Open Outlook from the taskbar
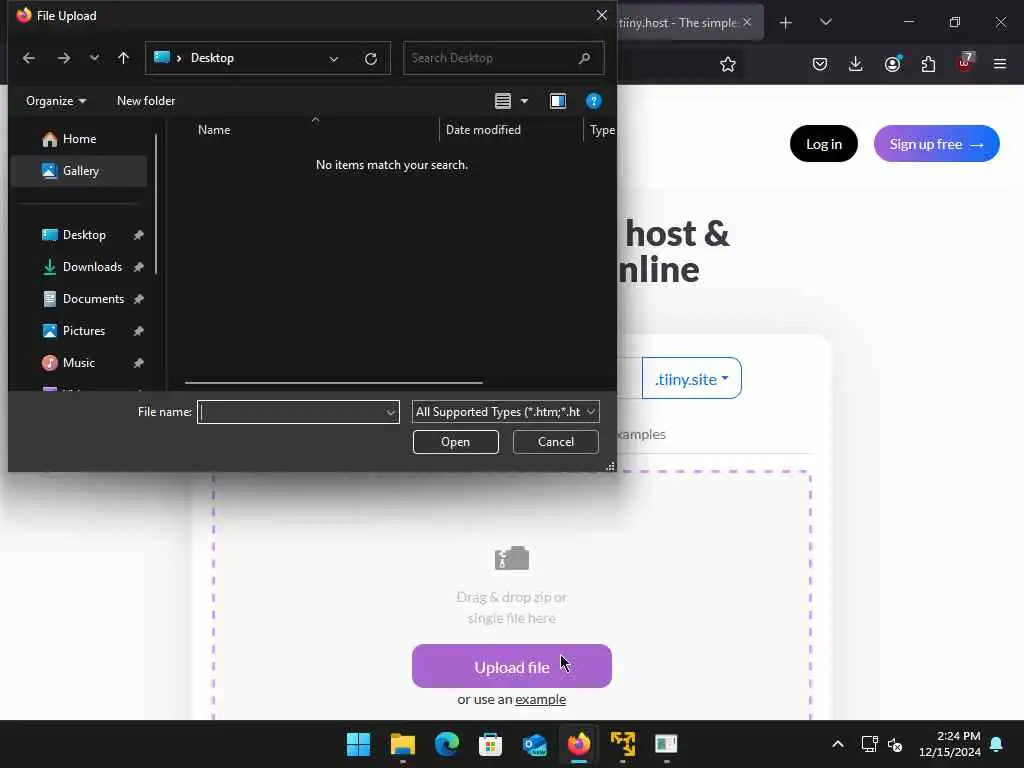Image resolution: width=1024 pixels, height=768 pixels. click(x=535, y=744)
